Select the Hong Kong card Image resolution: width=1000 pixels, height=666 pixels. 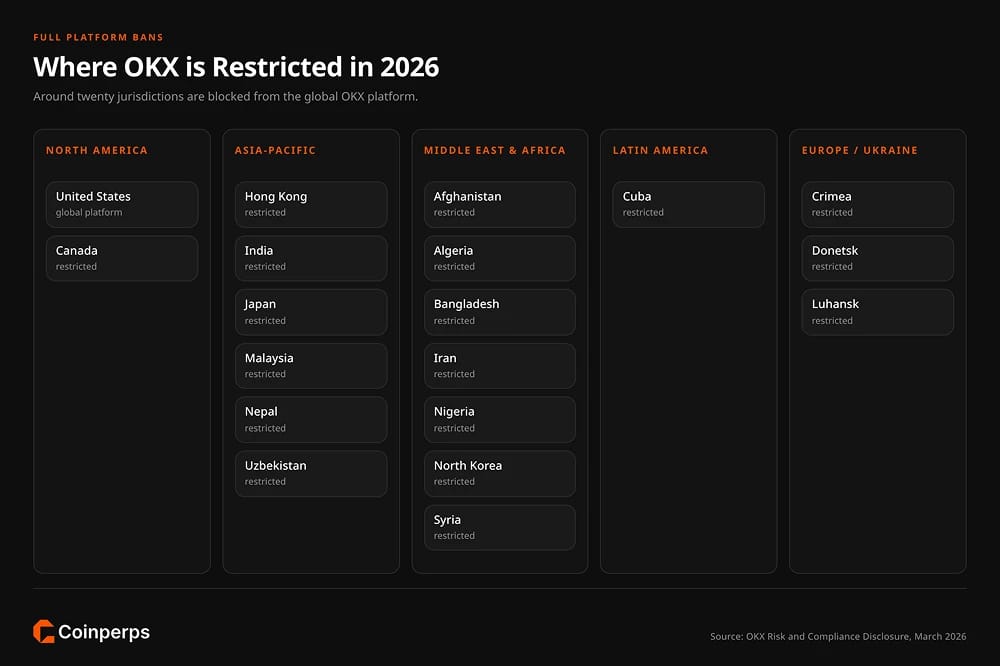[x=311, y=204]
